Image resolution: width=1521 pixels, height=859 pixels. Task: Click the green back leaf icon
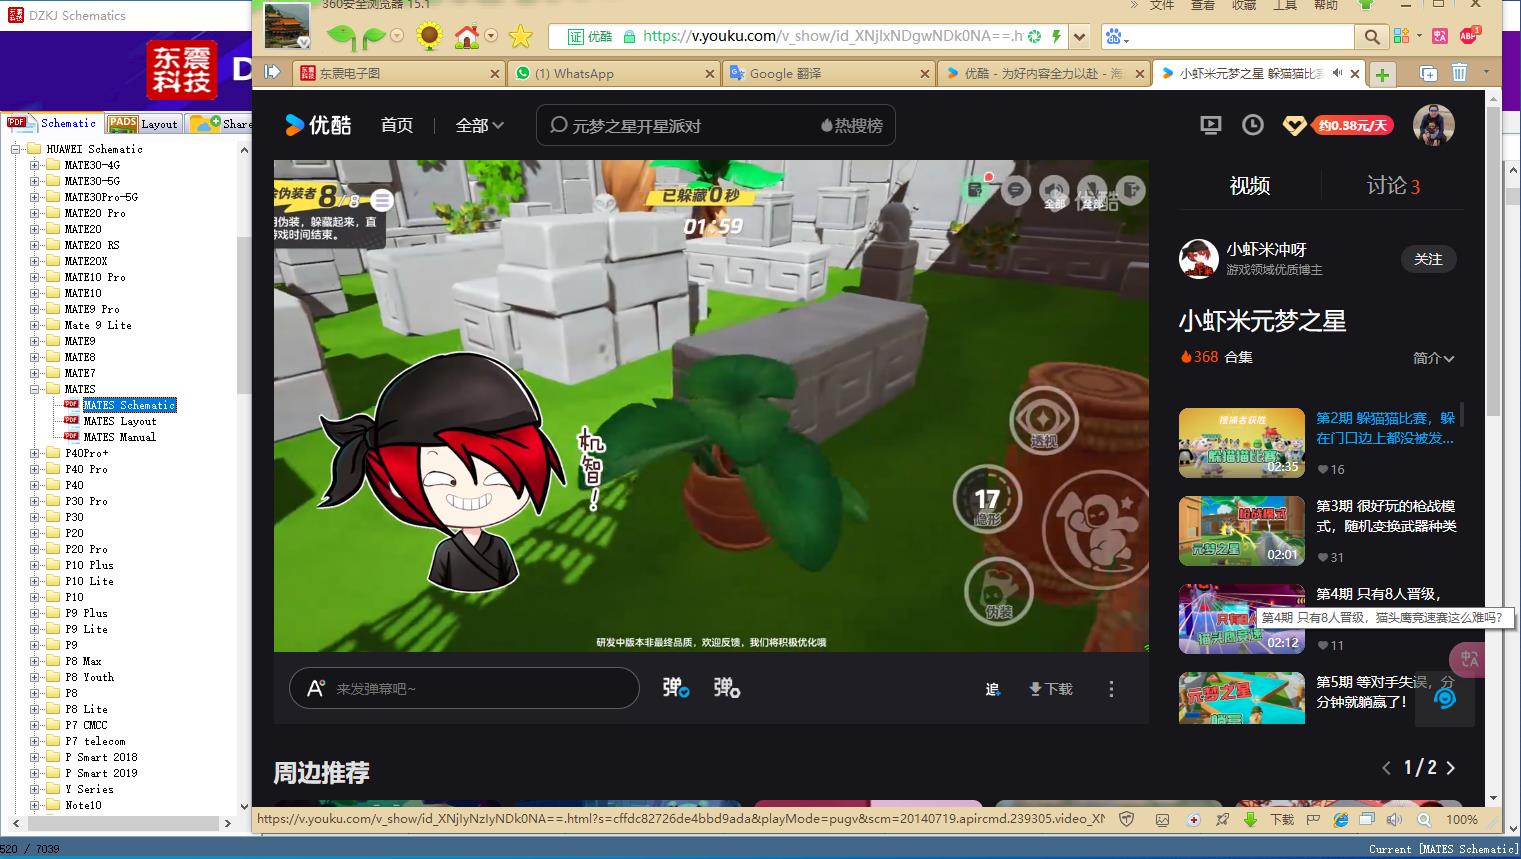tap(341, 37)
